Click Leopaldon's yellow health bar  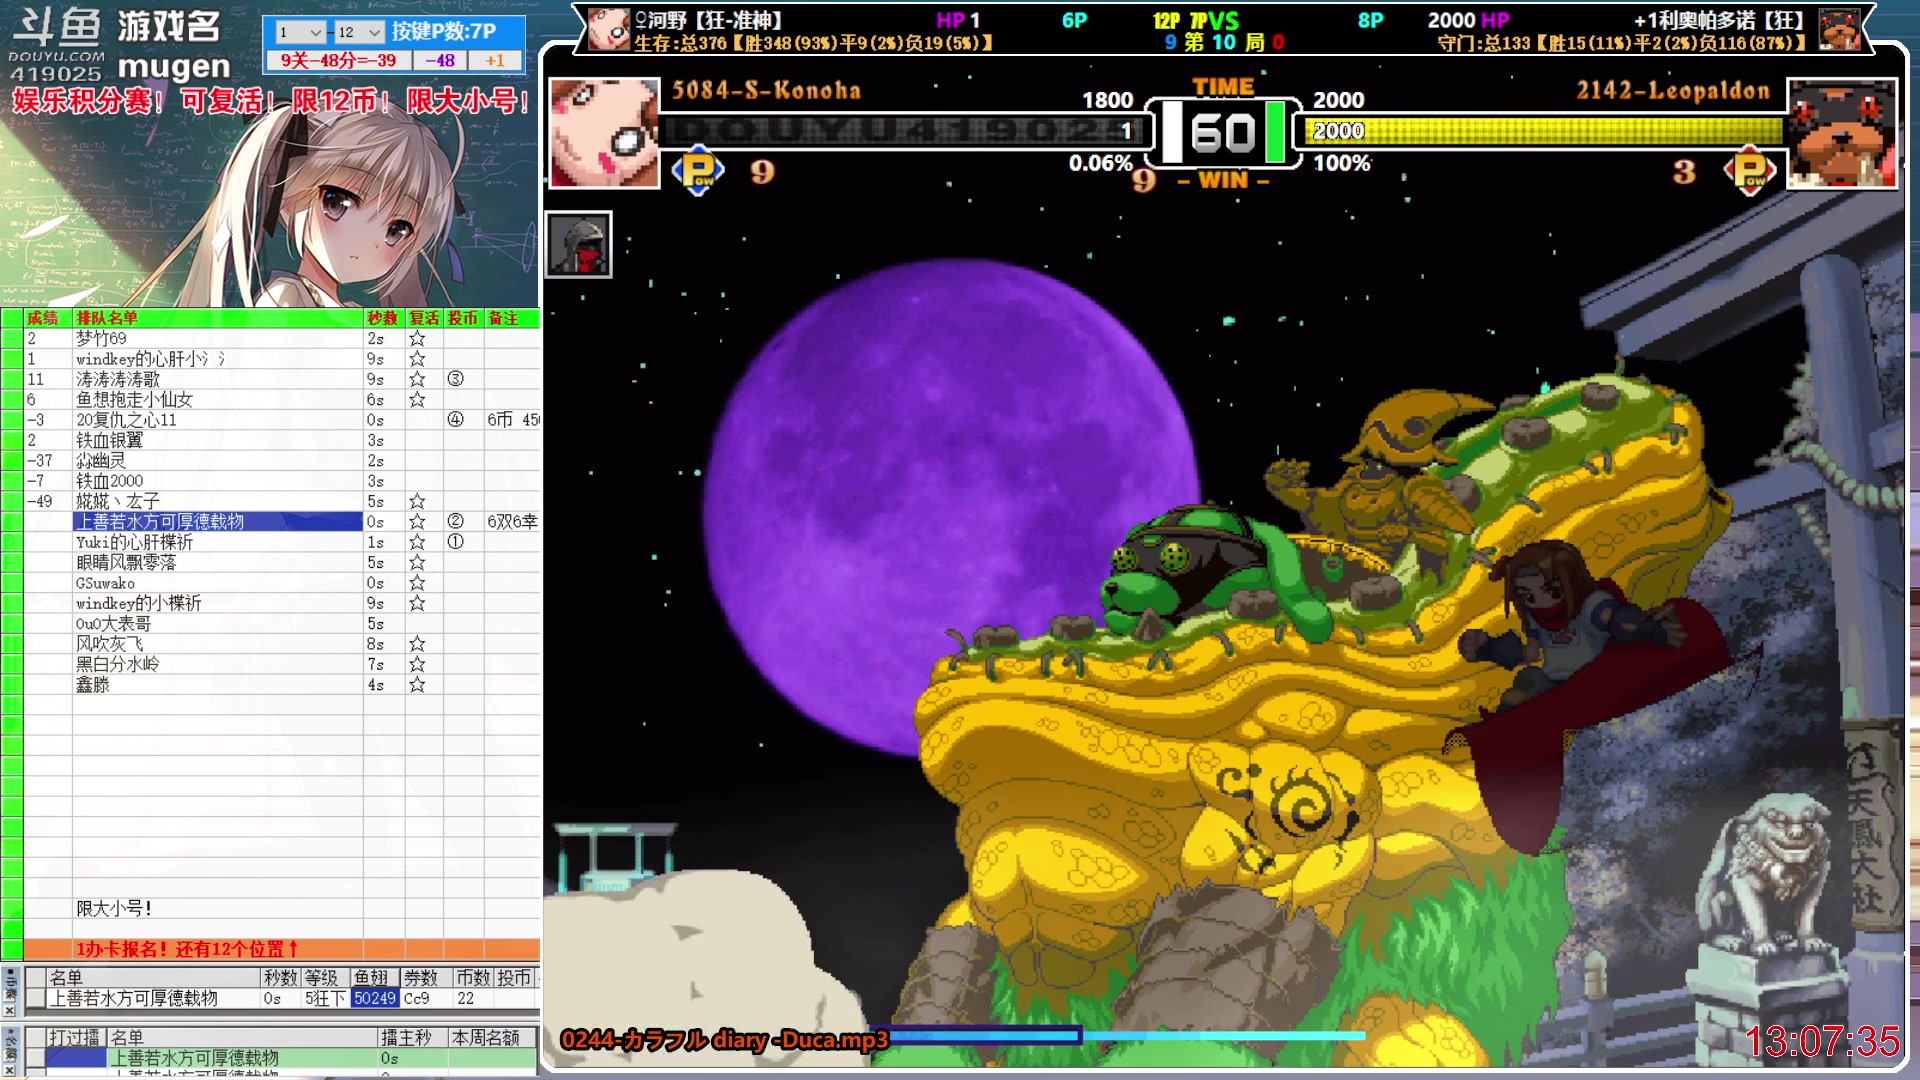point(1543,131)
